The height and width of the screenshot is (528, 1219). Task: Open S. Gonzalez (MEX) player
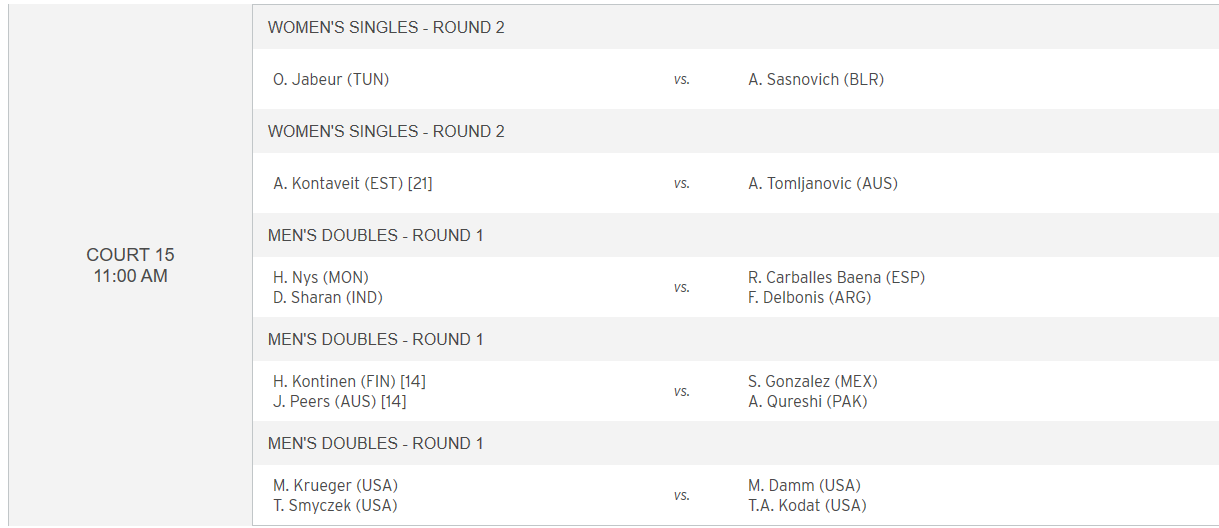point(813,381)
